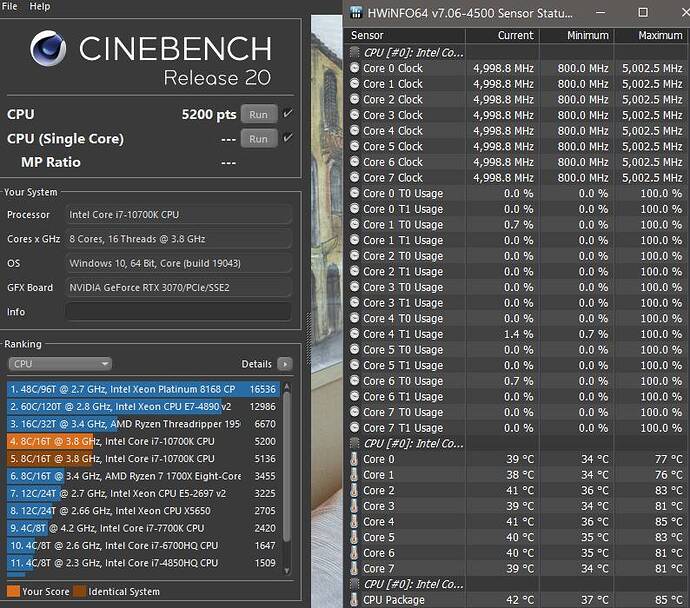Open the Help menu in Cinebench

40,6
